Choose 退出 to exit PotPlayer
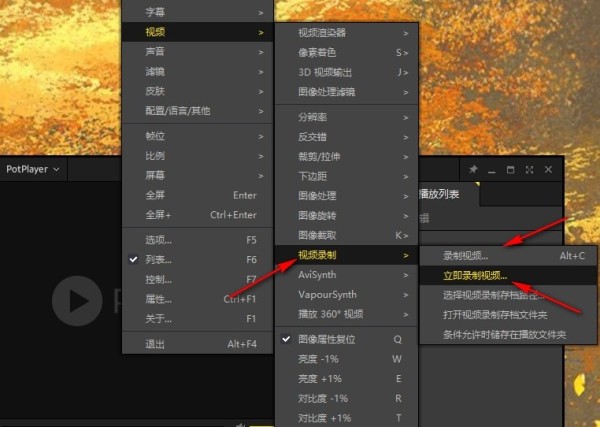 [x=197, y=344]
